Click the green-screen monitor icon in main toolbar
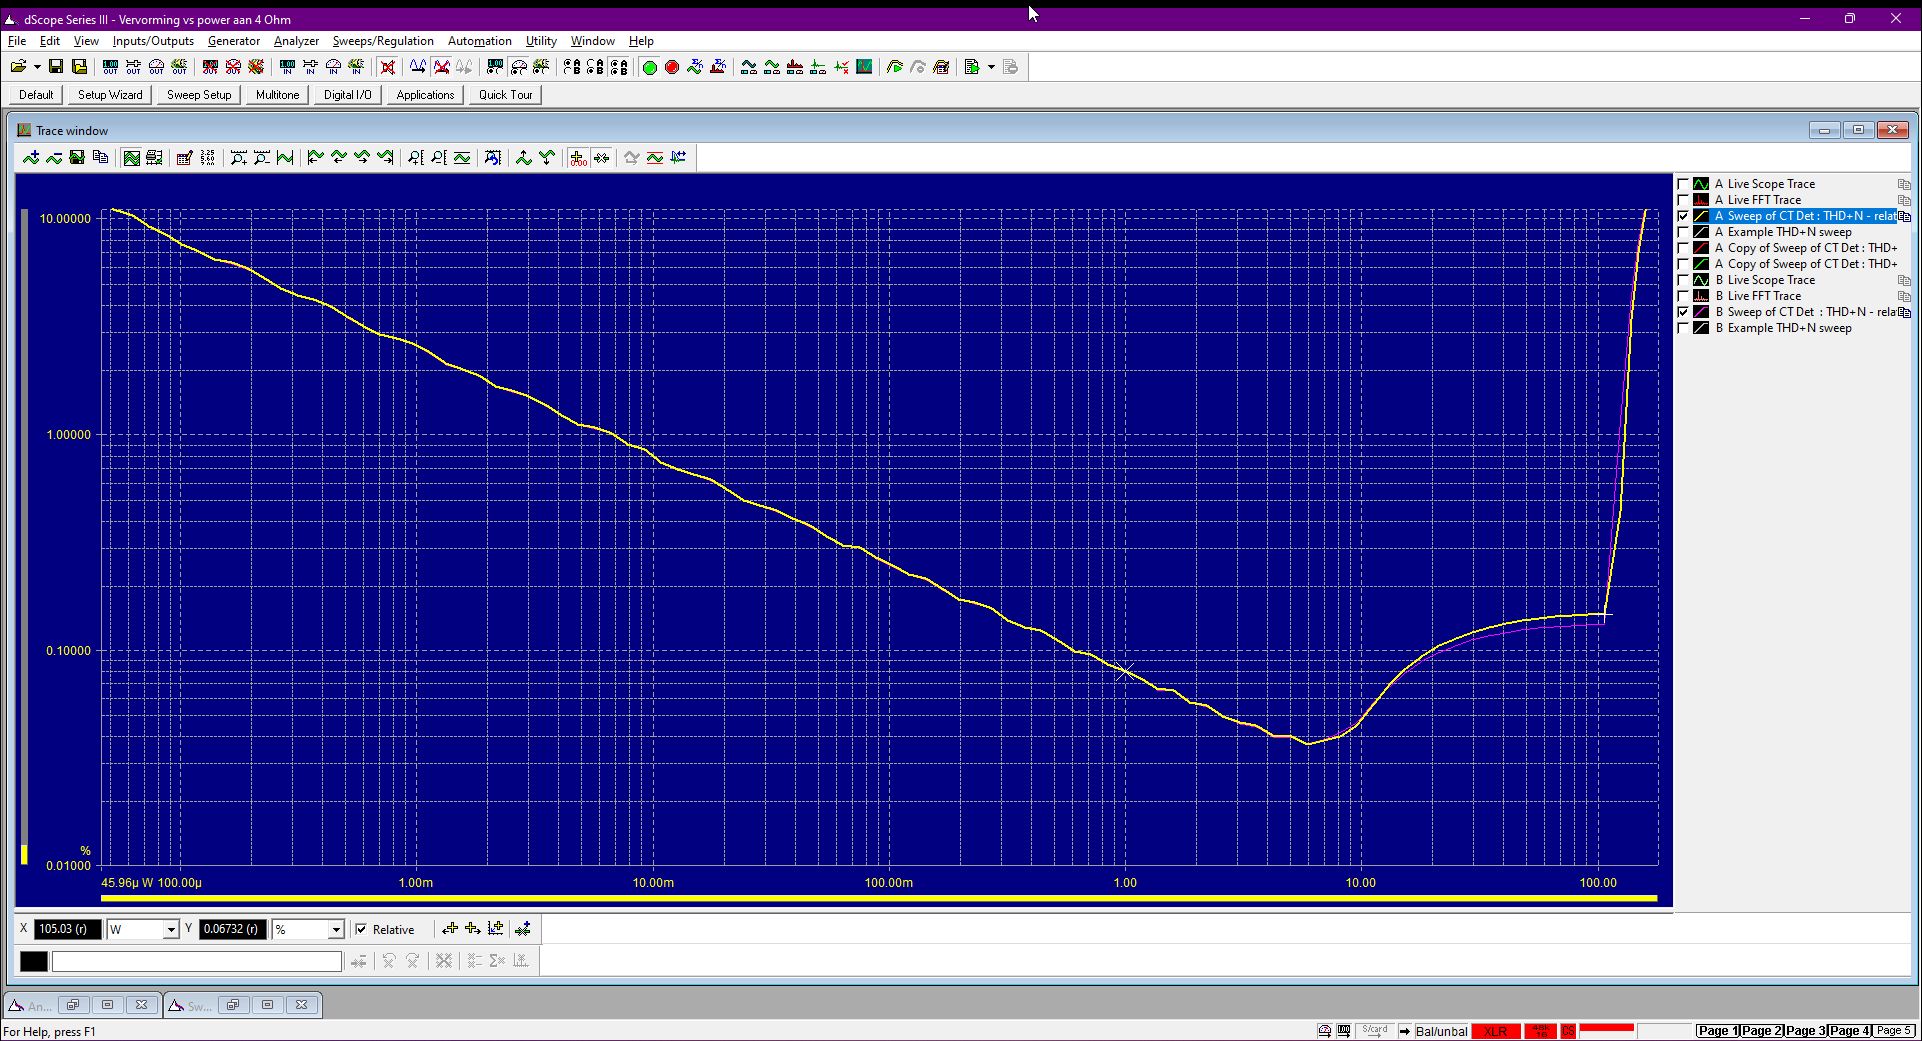The height and width of the screenshot is (1041, 1922). tap(864, 67)
